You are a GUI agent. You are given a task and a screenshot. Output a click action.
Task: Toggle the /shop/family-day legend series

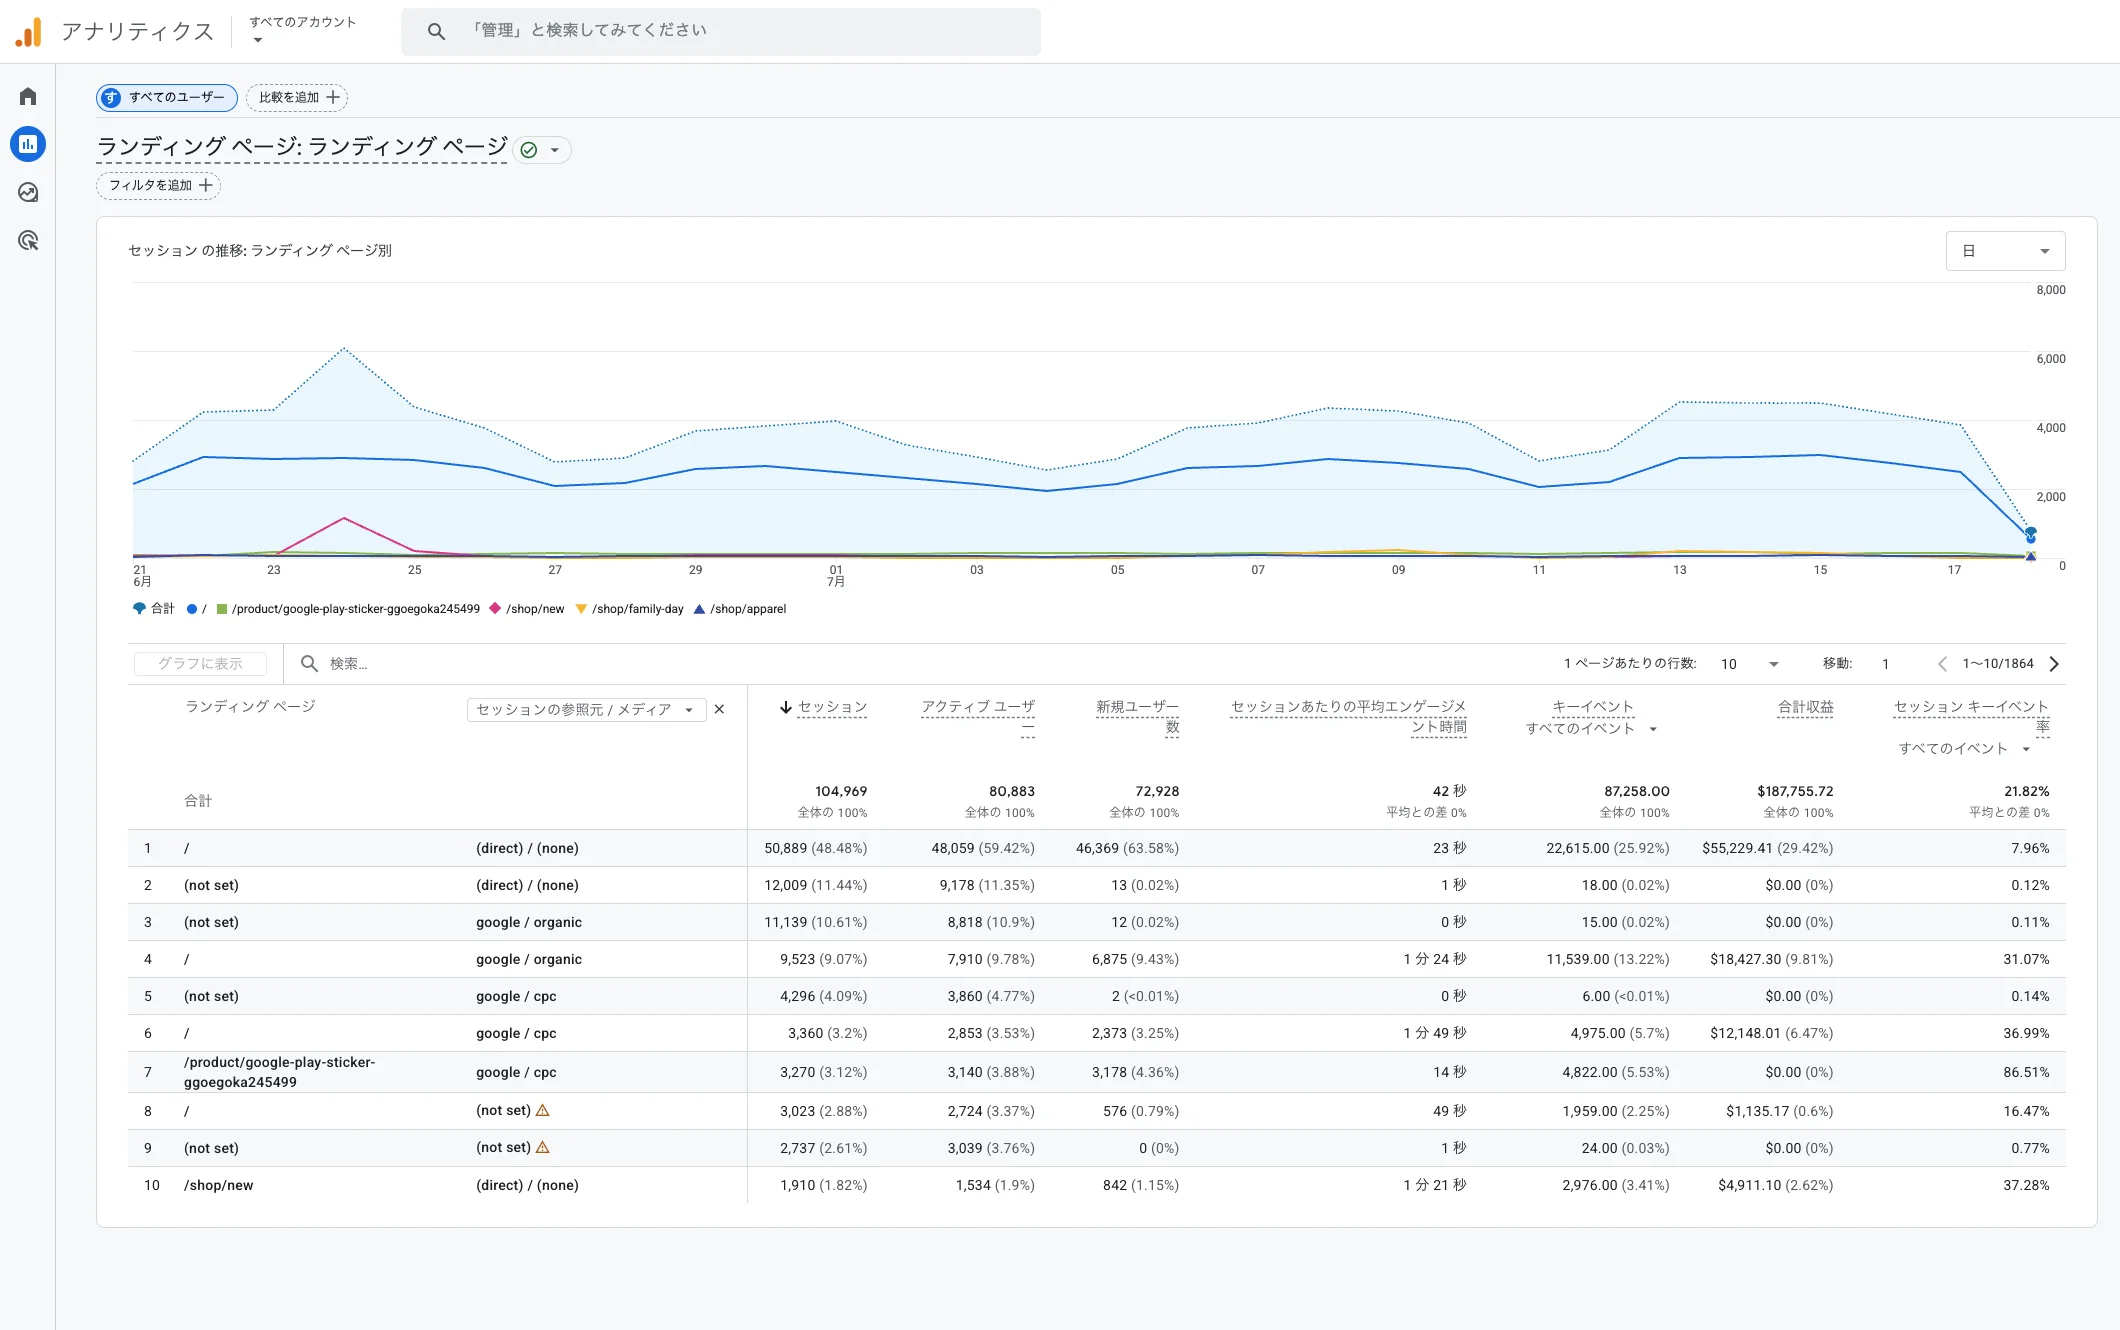pyautogui.click(x=630, y=609)
